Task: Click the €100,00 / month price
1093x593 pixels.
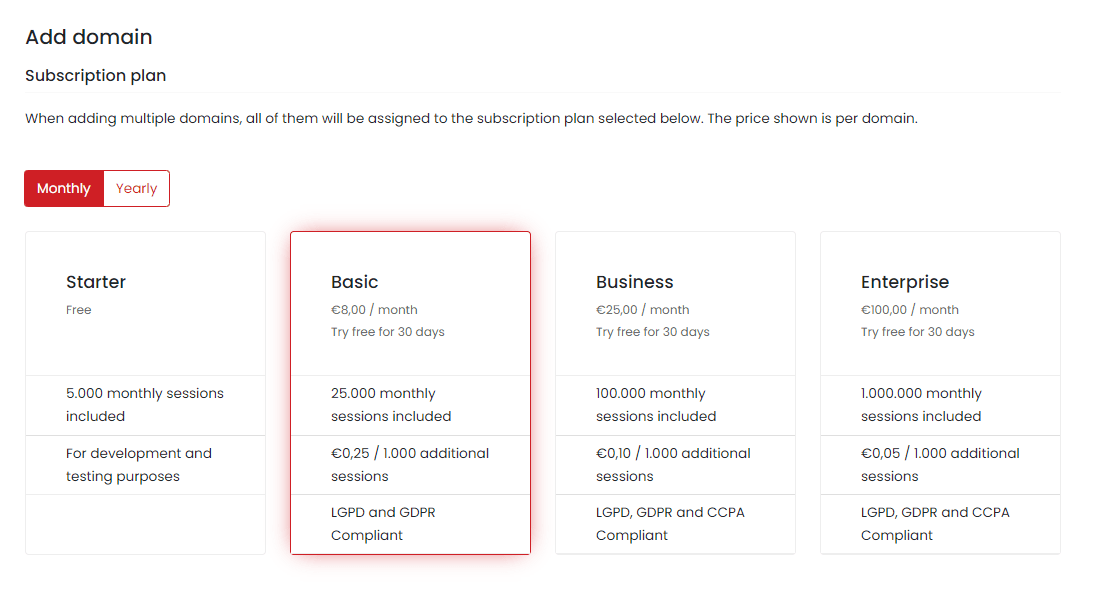Action: pyautogui.click(x=910, y=310)
